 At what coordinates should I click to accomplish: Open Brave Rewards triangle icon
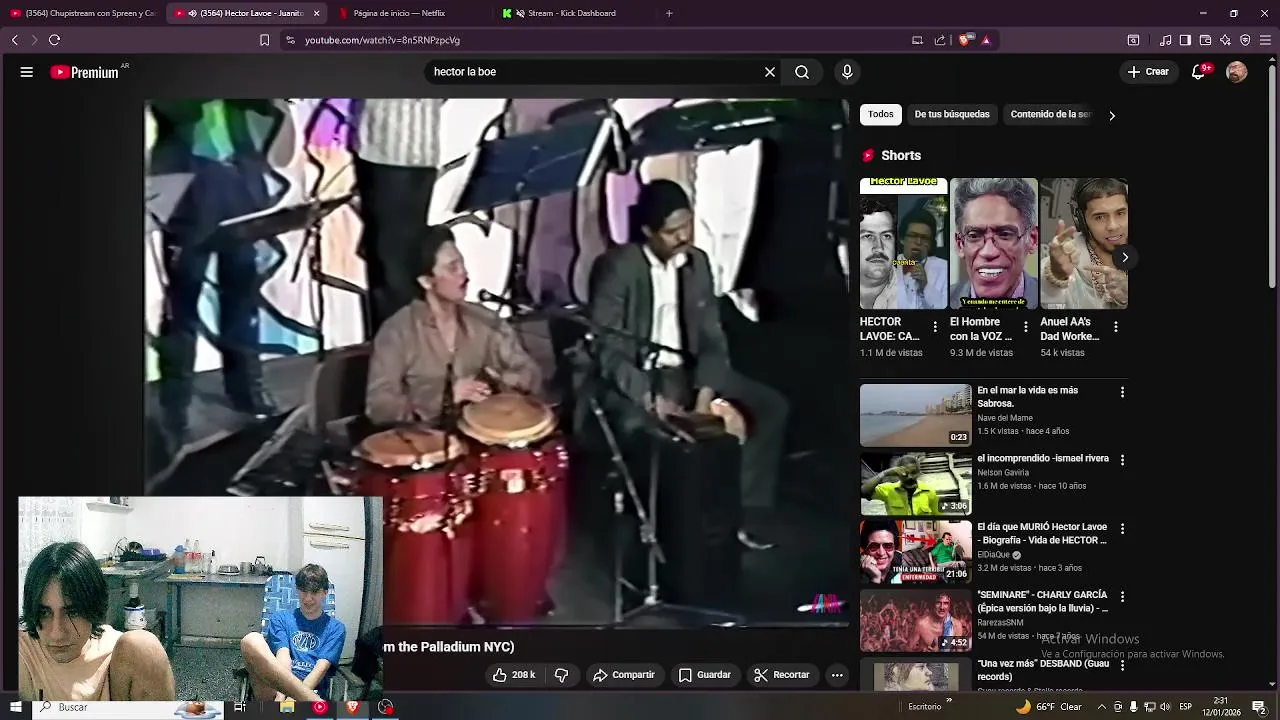point(986,40)
